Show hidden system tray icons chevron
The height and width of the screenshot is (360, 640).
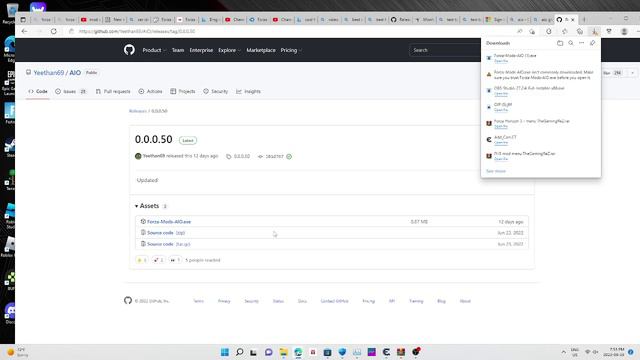(x=563, y=352)
